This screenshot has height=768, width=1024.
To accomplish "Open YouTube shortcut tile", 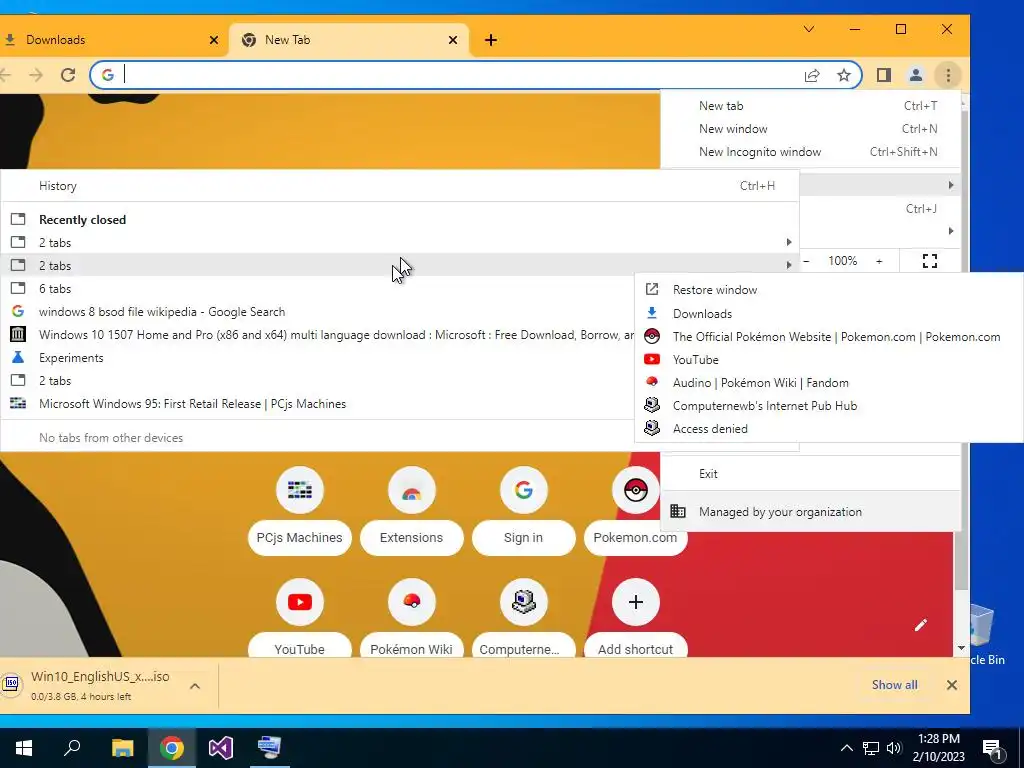I will pos(300,601).
